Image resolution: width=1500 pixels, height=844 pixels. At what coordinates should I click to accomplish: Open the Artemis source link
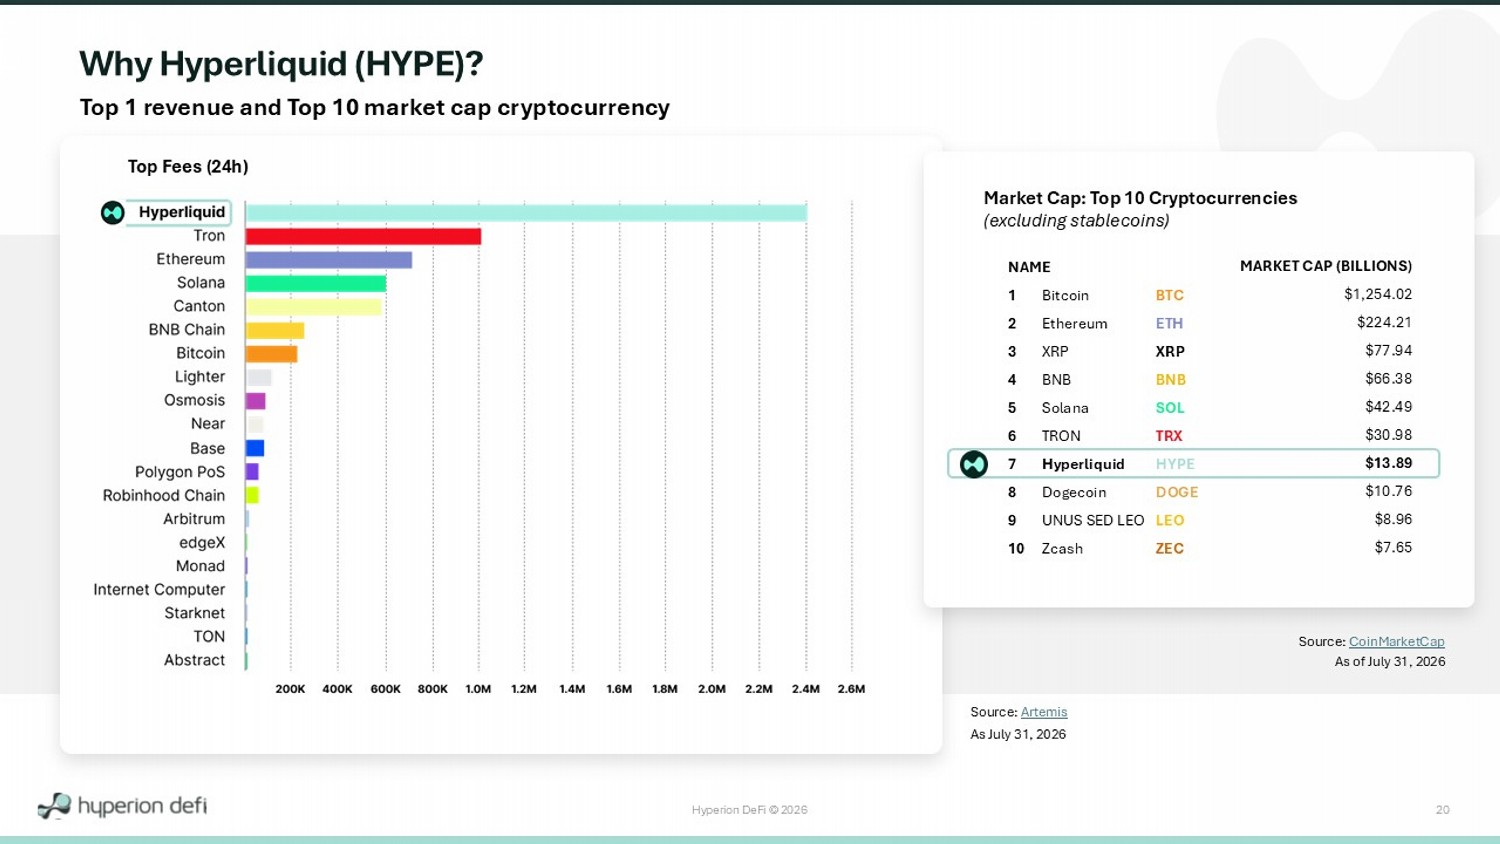1044,712
